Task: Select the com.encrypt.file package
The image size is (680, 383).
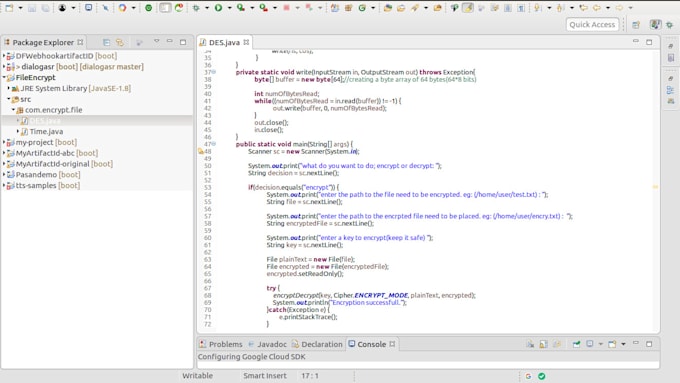Action: click(49, 110)
